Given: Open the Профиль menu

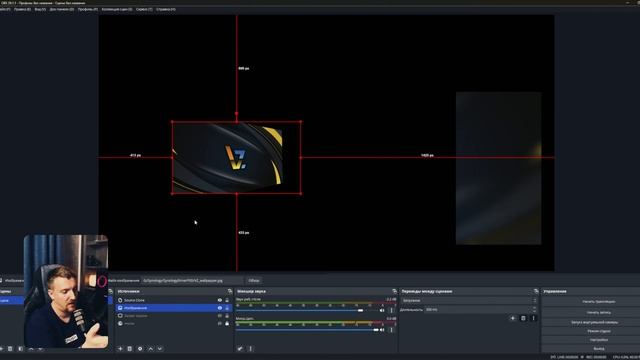Looking at the screenshot, I should [88, 9].
